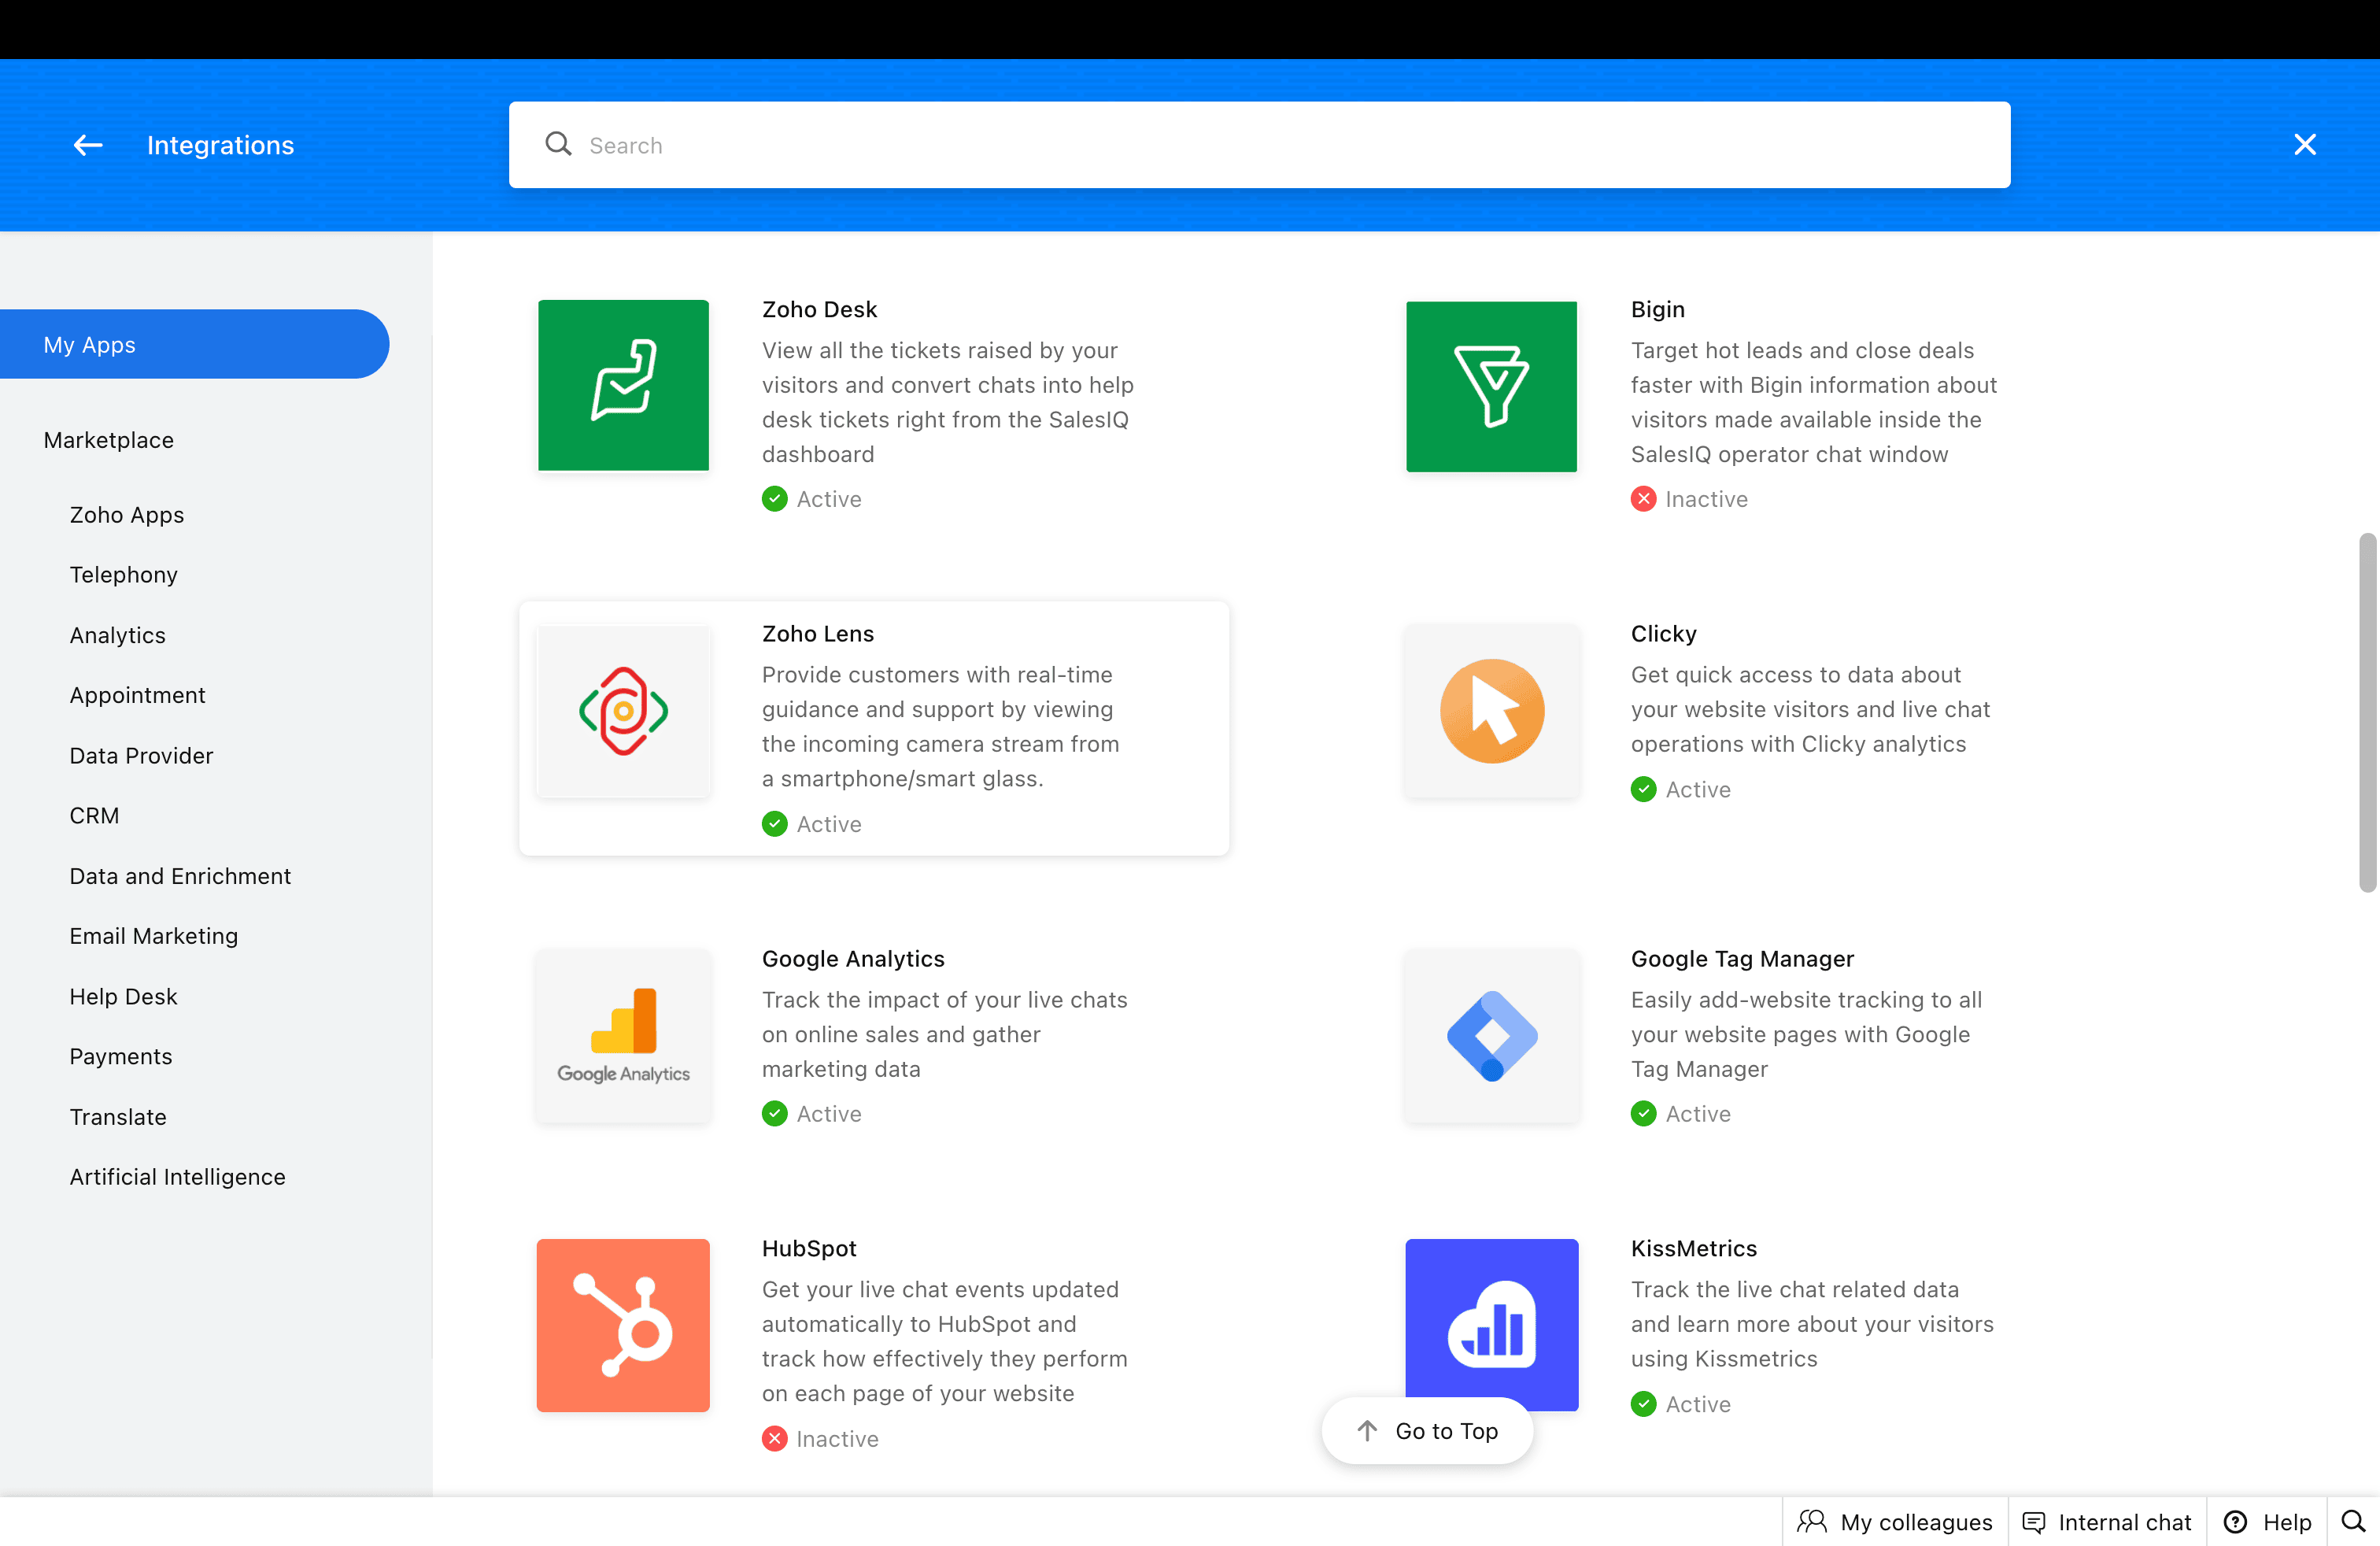Click the KissMetrics title

click(1693, 1249)
